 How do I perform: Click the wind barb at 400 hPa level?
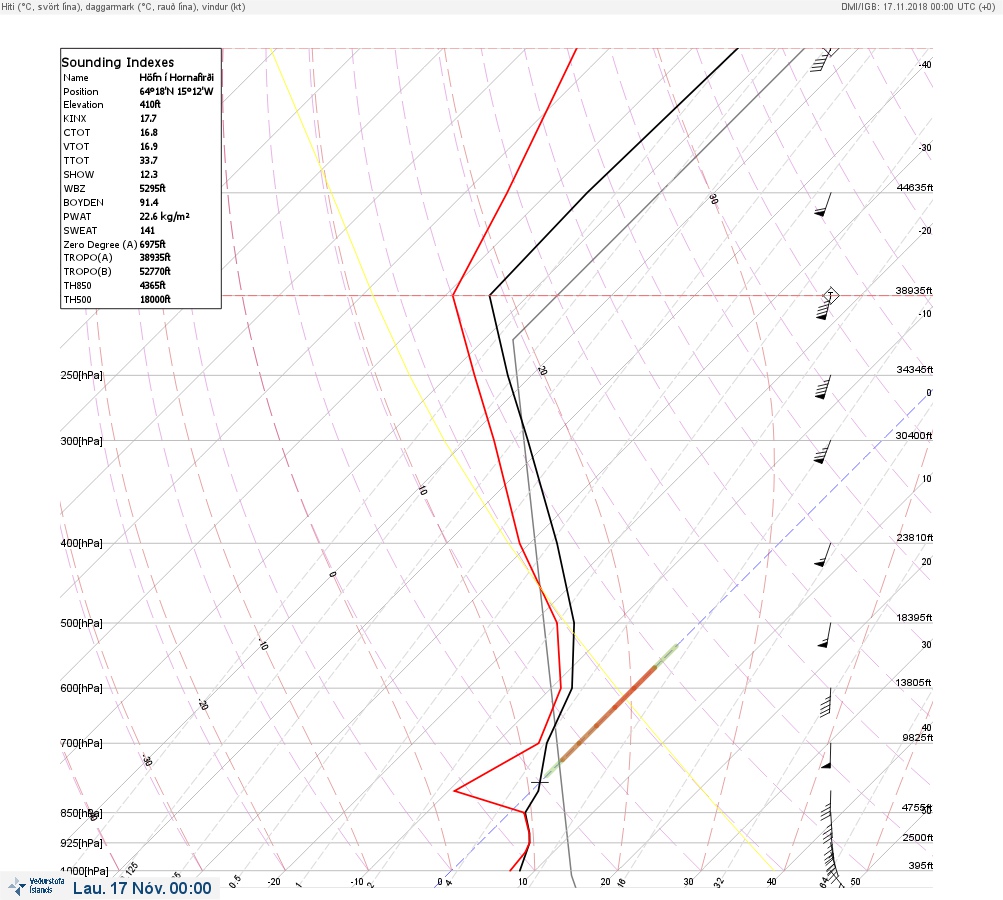coord(823,555)
